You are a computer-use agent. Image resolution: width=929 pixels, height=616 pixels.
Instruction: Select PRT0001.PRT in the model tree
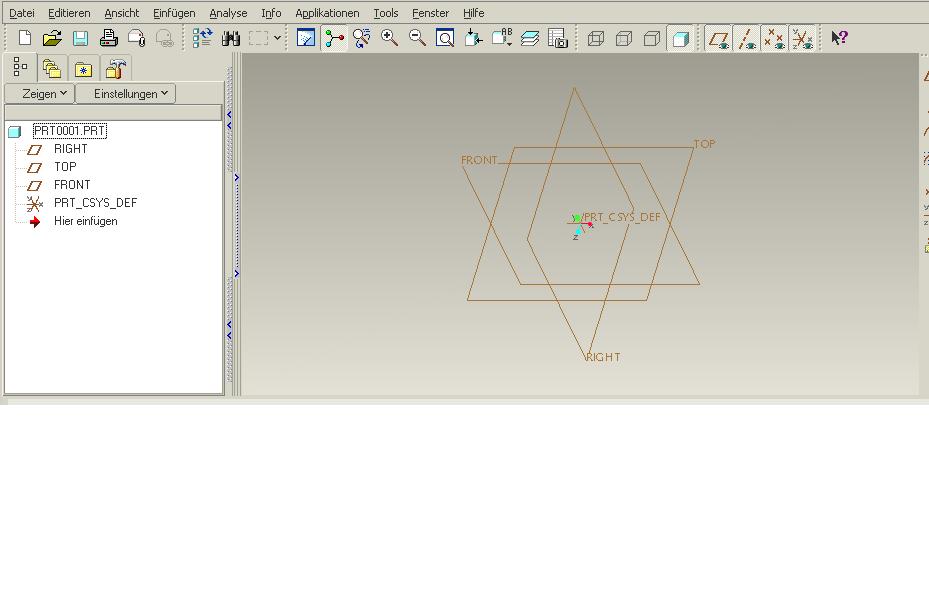click(x=70, y=131)
